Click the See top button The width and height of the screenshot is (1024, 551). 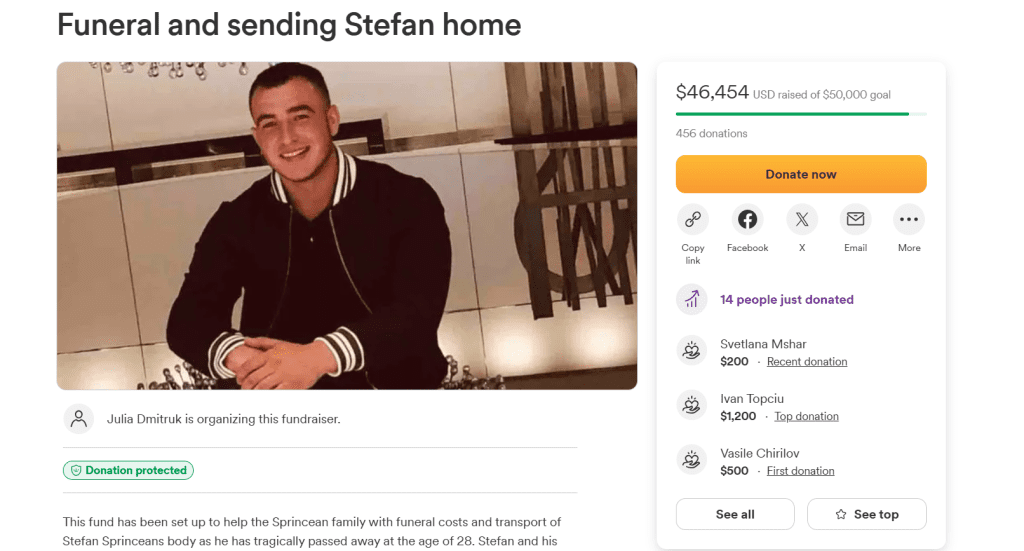click(866, 514)
